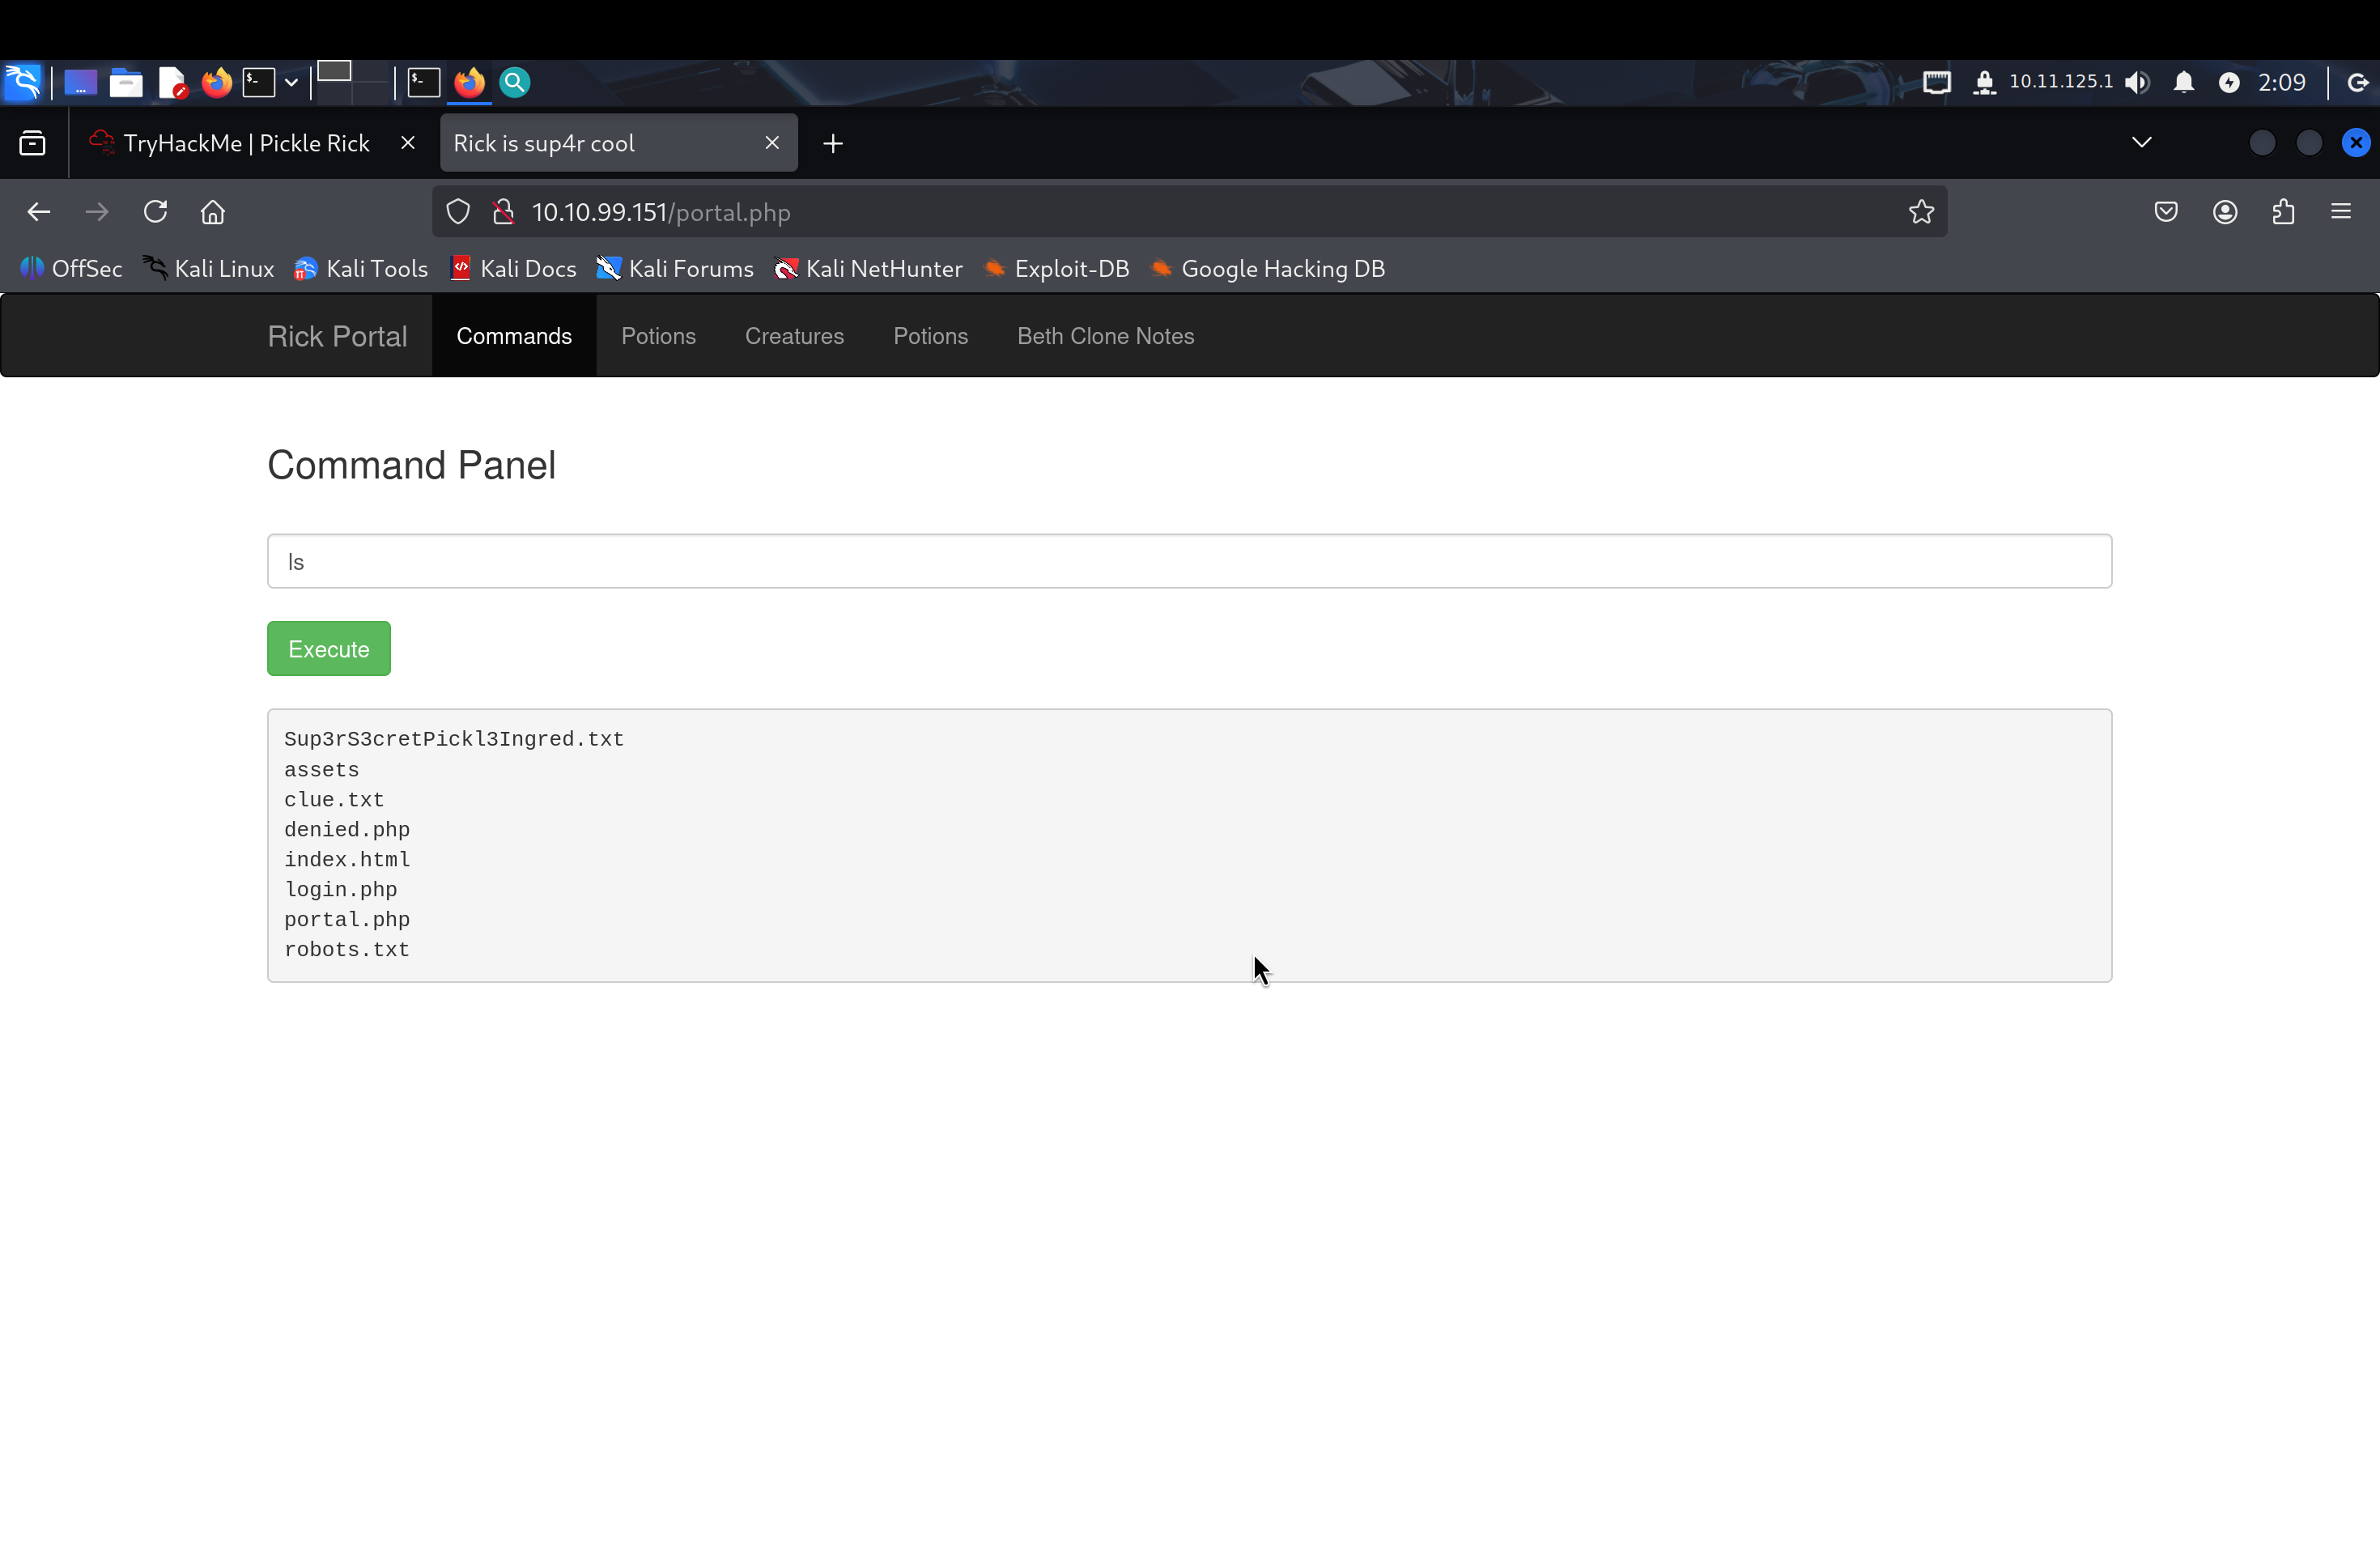Image resolution: width=2380 pixels, height=1548 pixels.
Task: Open the teal search app in the taskbar
Action: (514, 82)
